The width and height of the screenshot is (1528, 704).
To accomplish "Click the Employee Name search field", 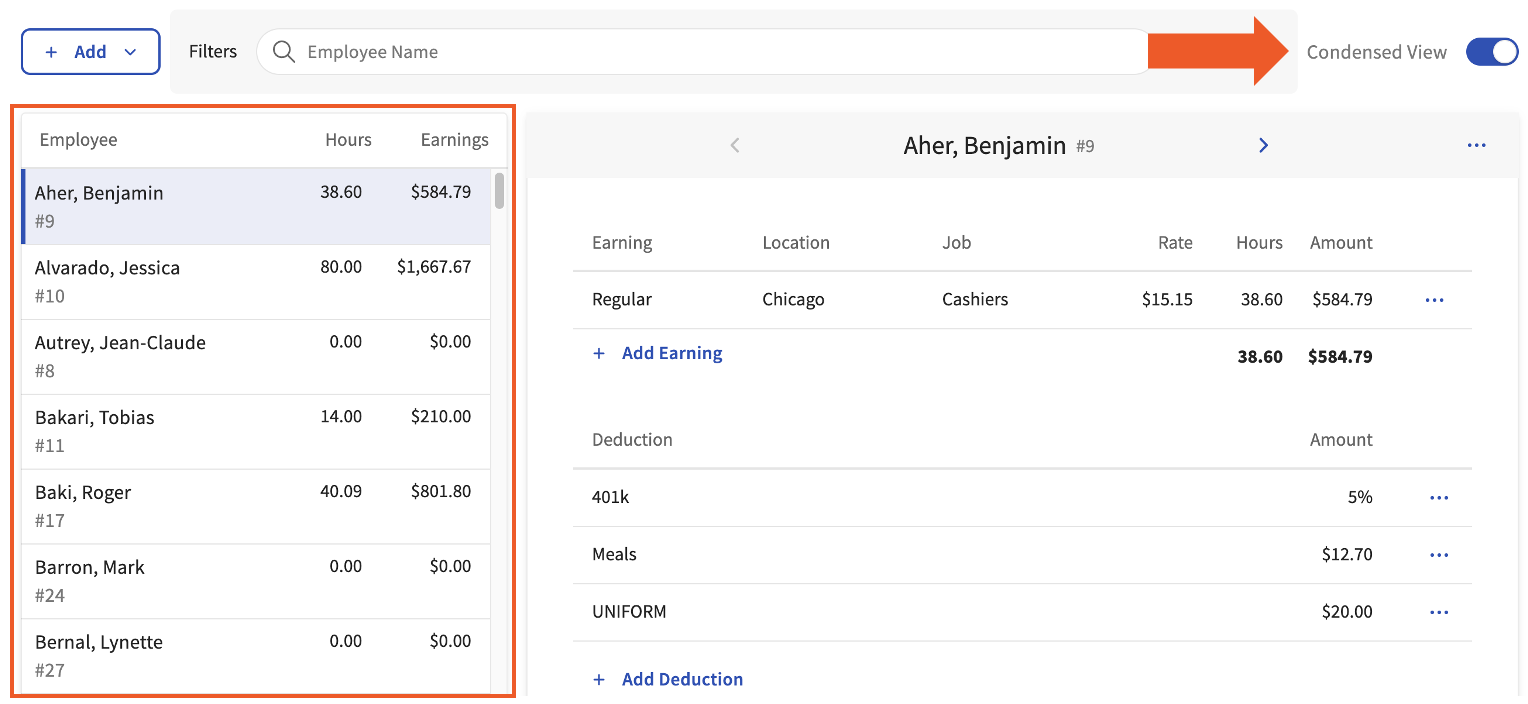I will pyautogui.click(x=700, y=51).
